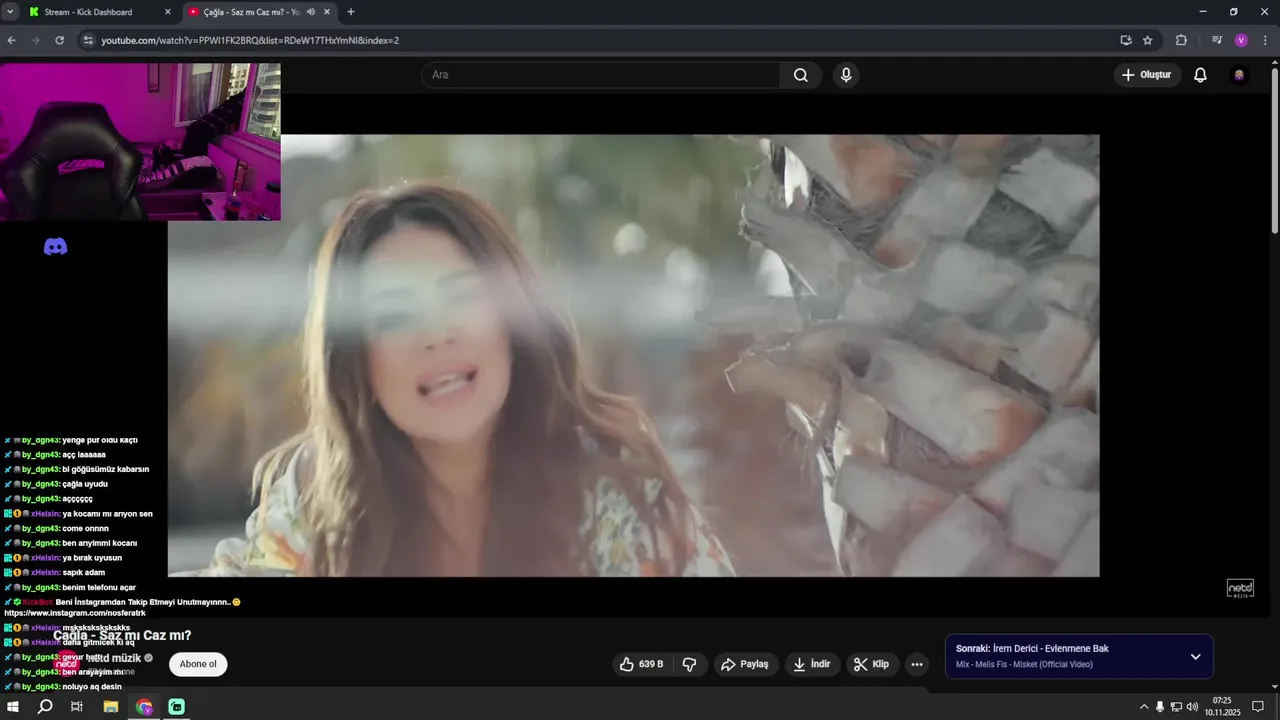Show hidden system tray icons

pos(1144,706)
